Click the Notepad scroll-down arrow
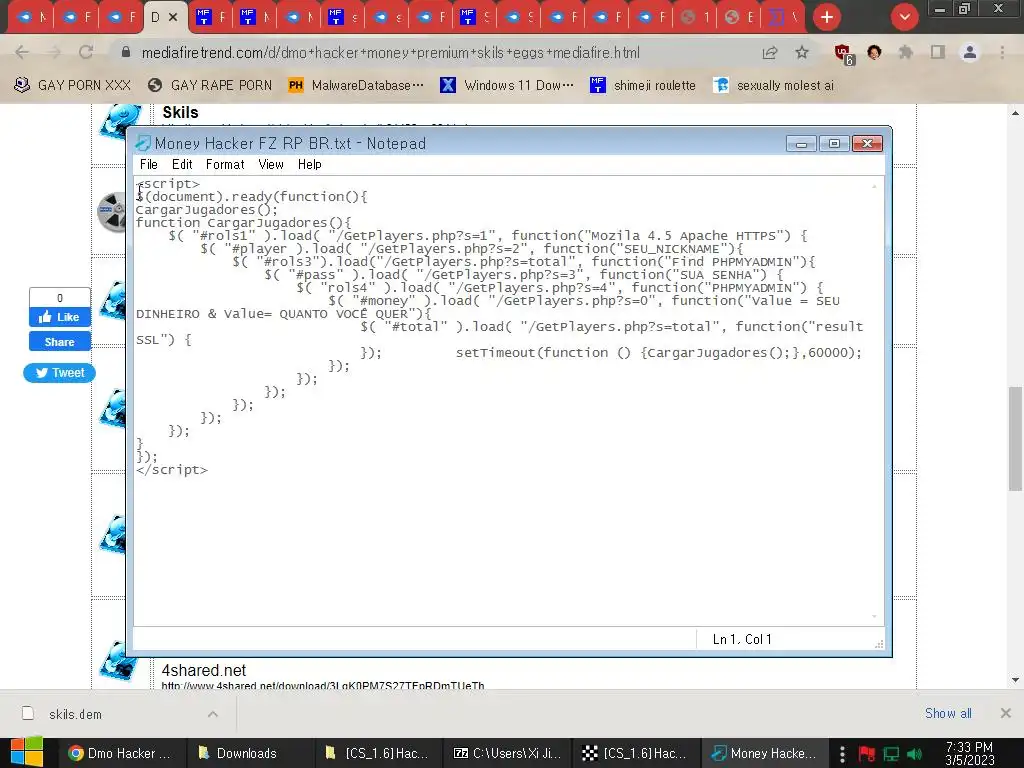Image resolution: width=1024 pixels, height=768 pixels. (x=874, y=616)
